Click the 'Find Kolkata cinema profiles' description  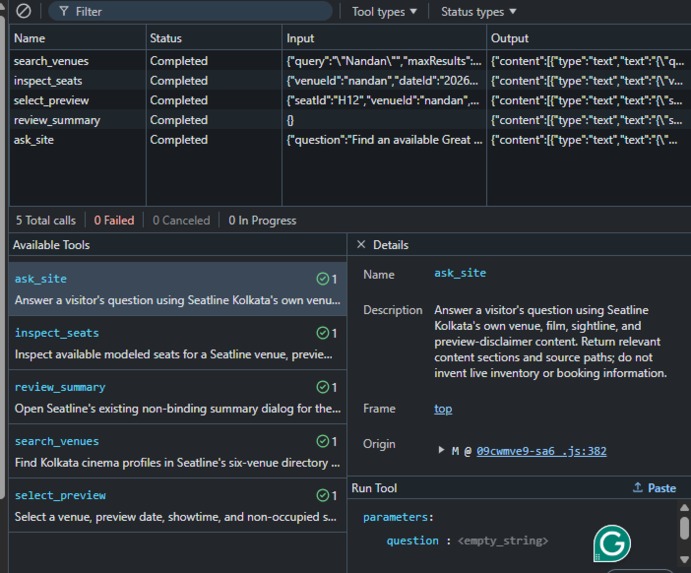[178, 463]
